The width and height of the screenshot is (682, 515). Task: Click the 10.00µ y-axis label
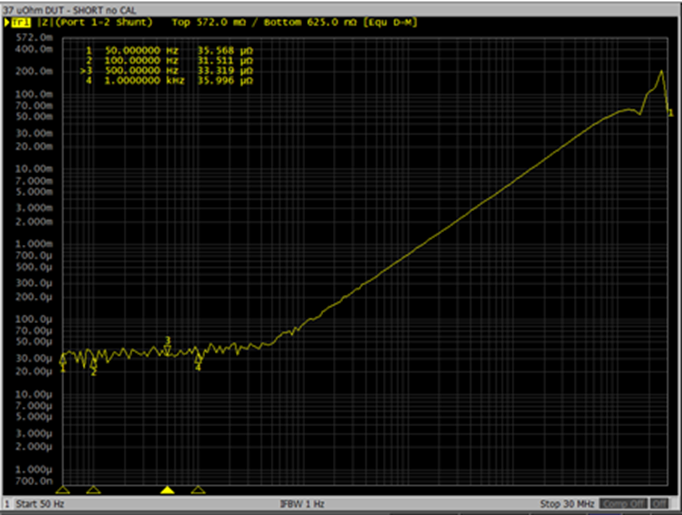coord(34,394)
